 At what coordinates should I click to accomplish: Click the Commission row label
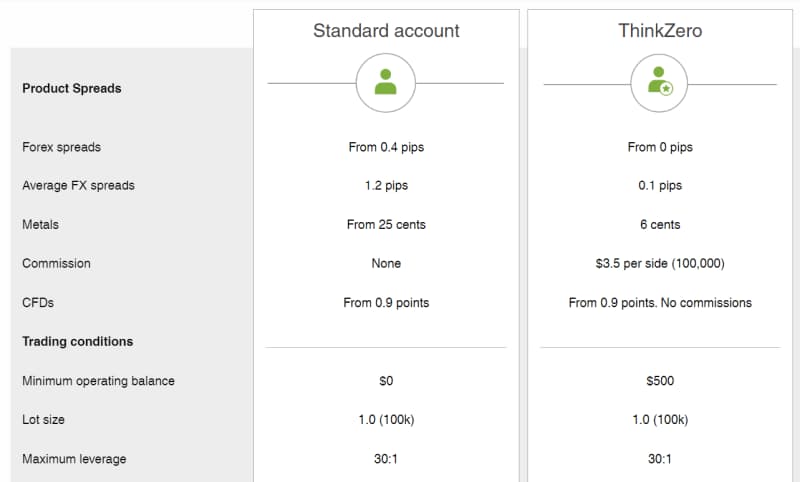(x=56, y=263)
